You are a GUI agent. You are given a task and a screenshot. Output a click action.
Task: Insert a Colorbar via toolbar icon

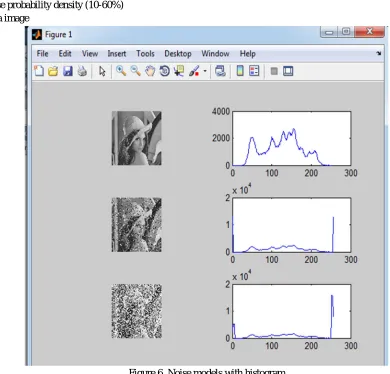(x=240, y=71)
